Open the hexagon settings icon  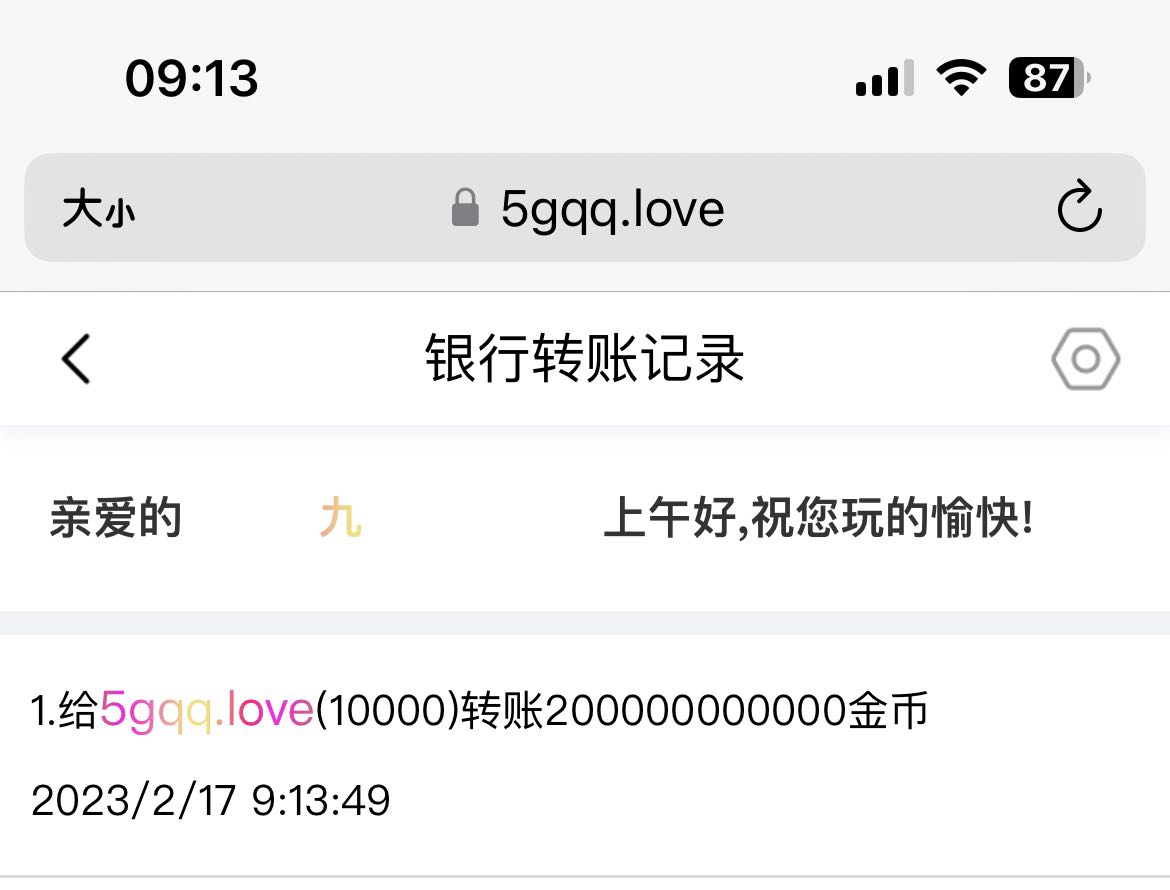click(1086, 359)
